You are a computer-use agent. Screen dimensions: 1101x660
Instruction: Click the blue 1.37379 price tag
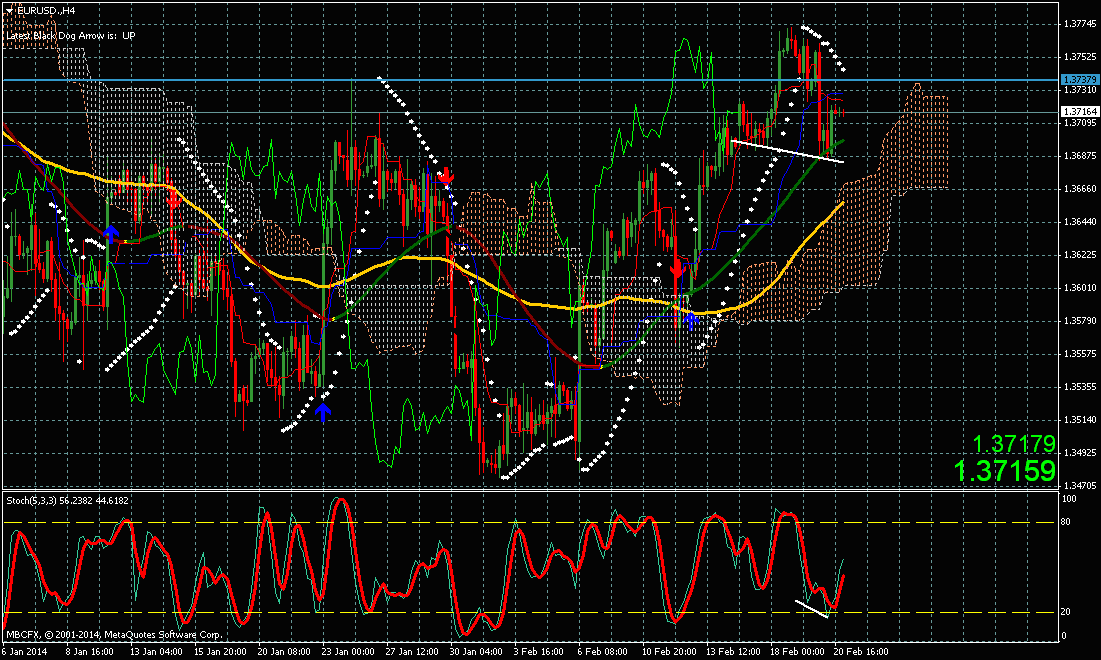pyautogui.click(x=1079, y=80)
